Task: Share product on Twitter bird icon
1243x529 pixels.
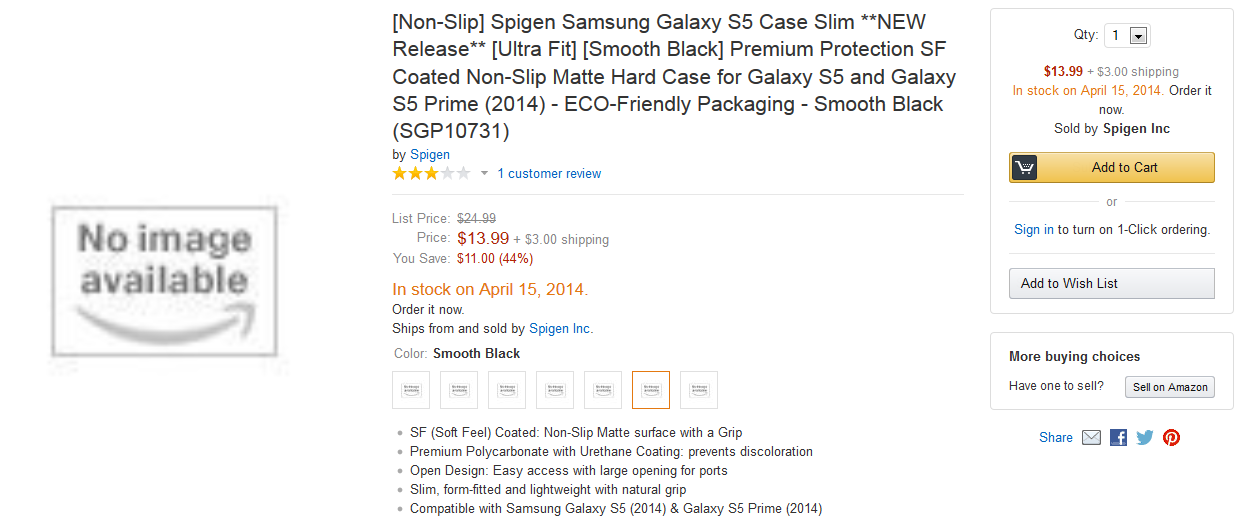Action: click(1144, 437)
